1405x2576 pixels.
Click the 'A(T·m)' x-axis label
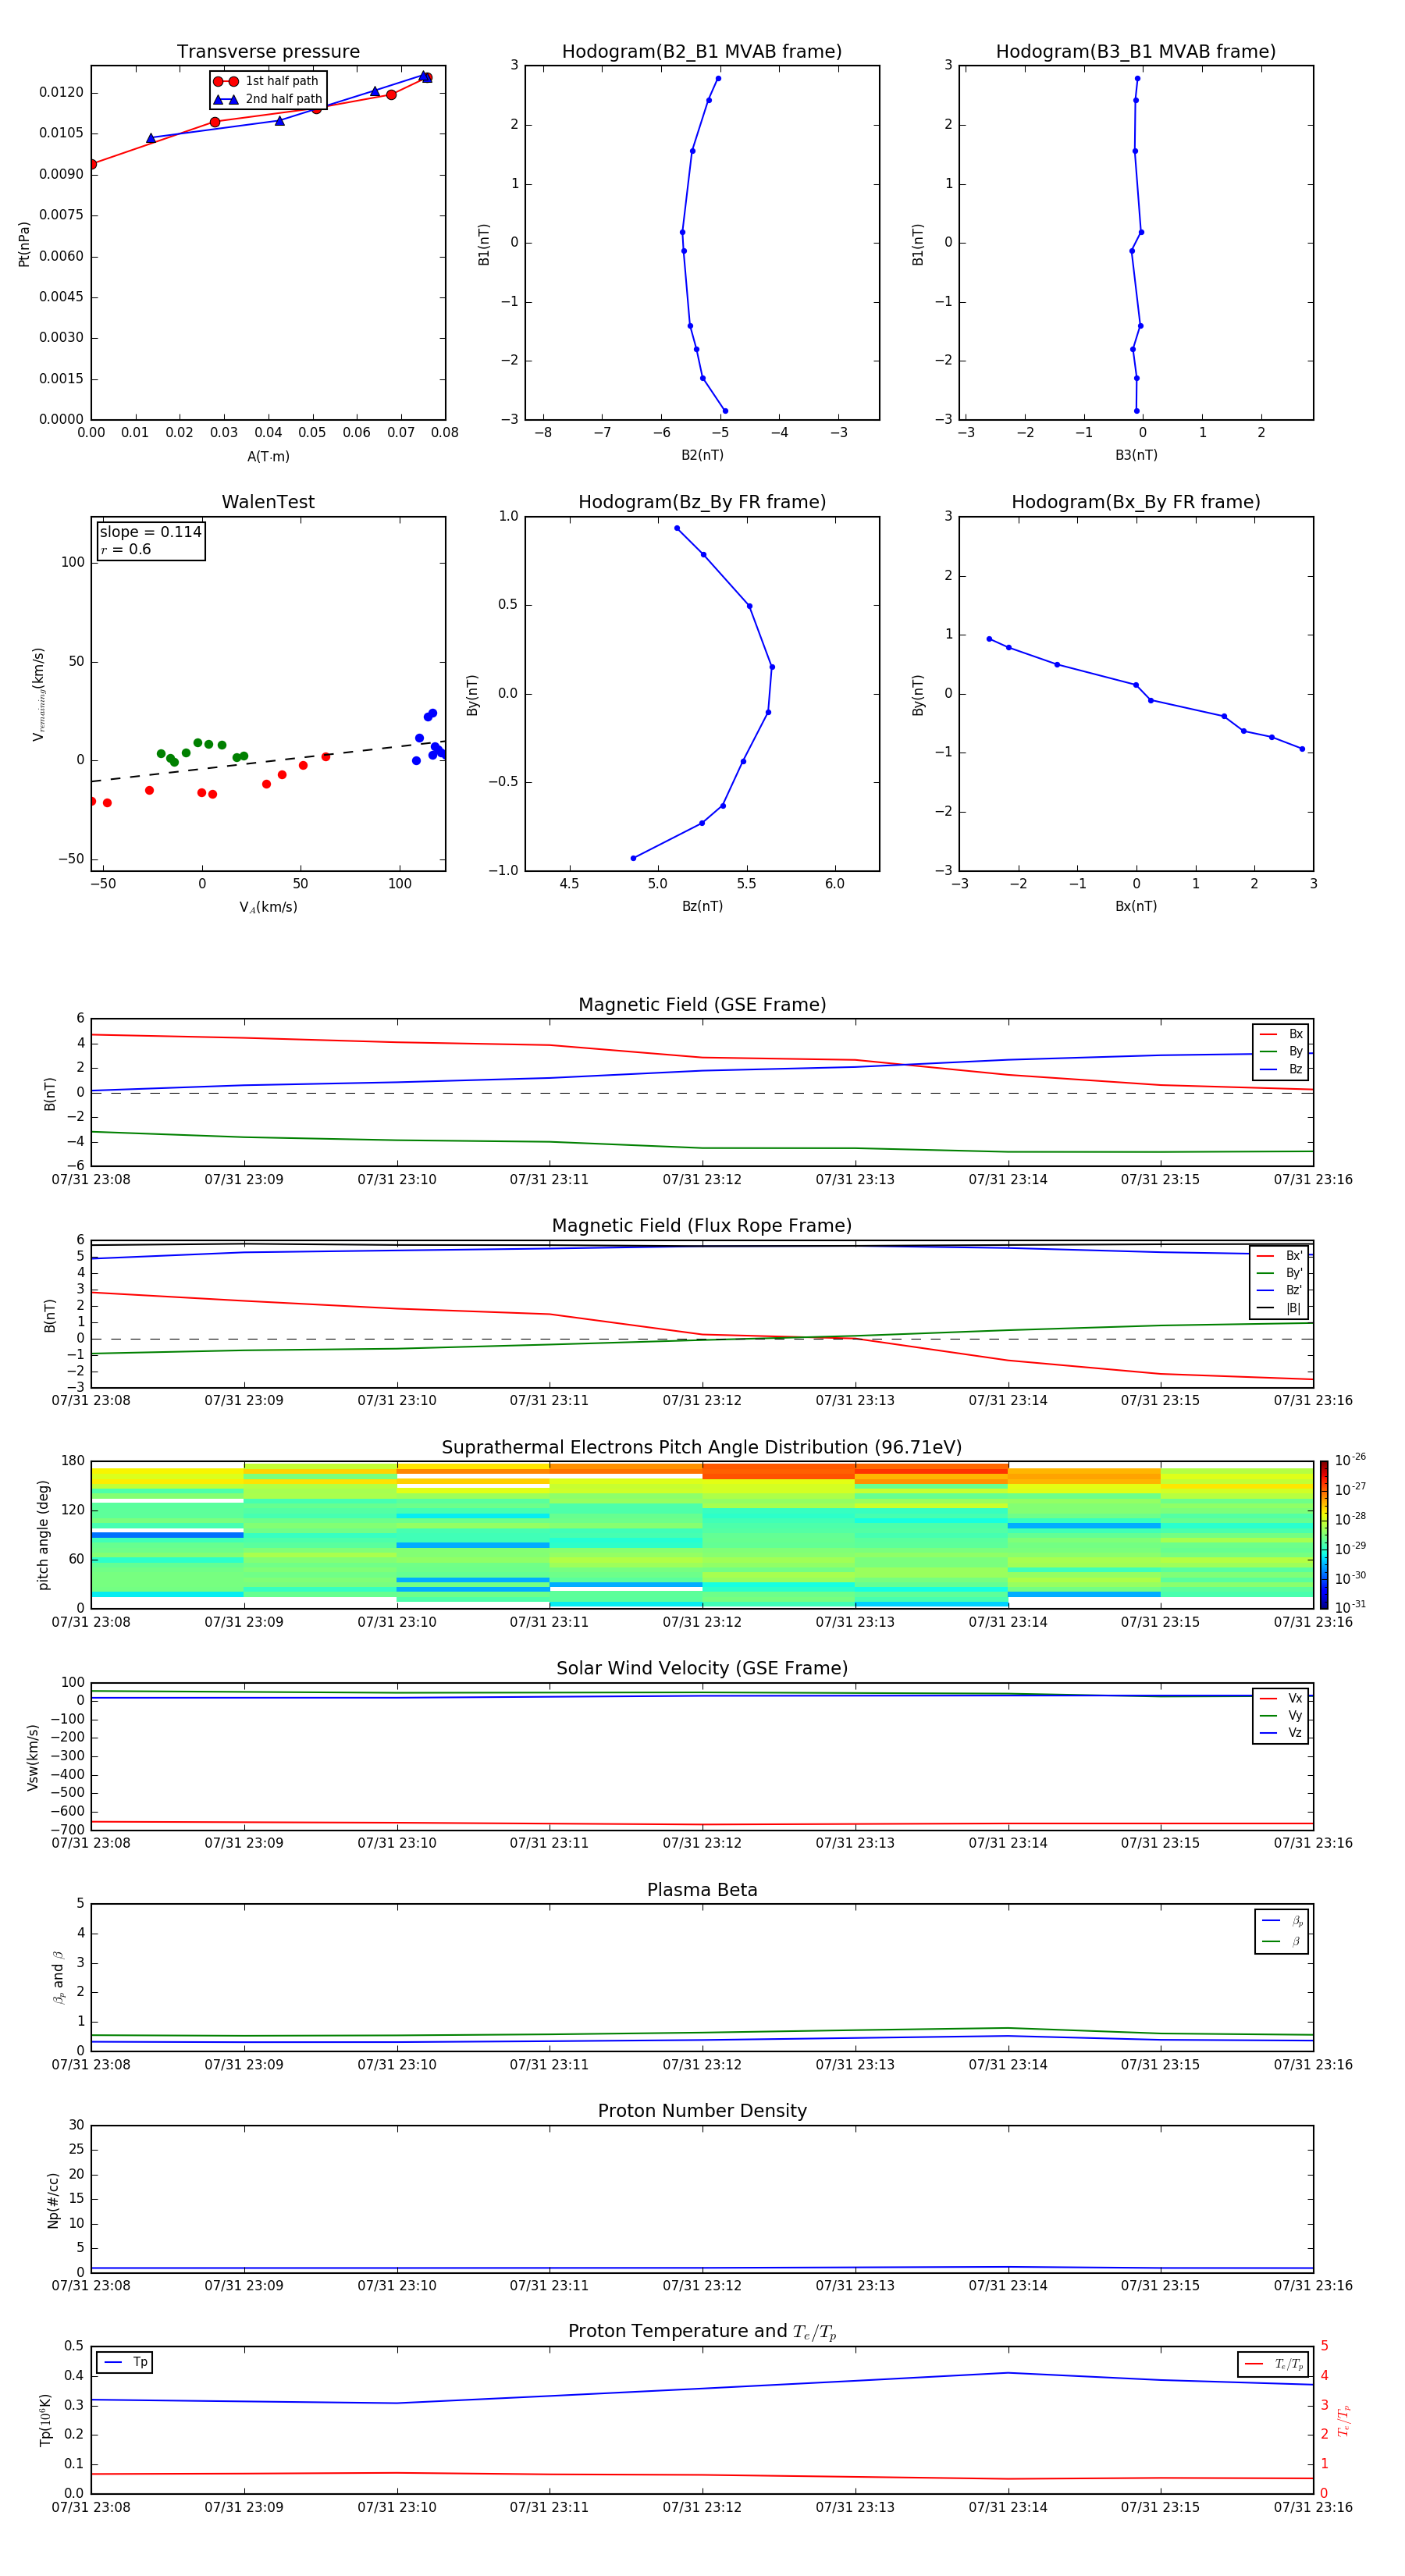tap(268, 456)
